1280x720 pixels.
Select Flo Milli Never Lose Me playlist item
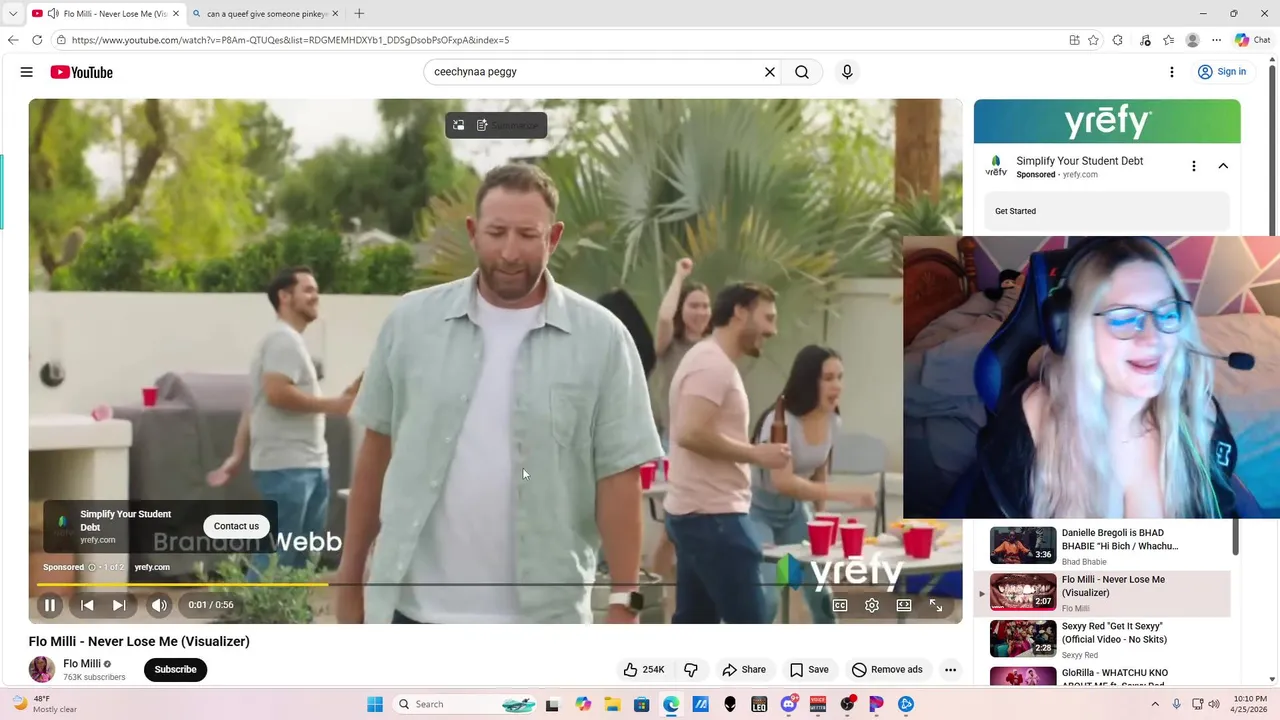(1104, 593)
